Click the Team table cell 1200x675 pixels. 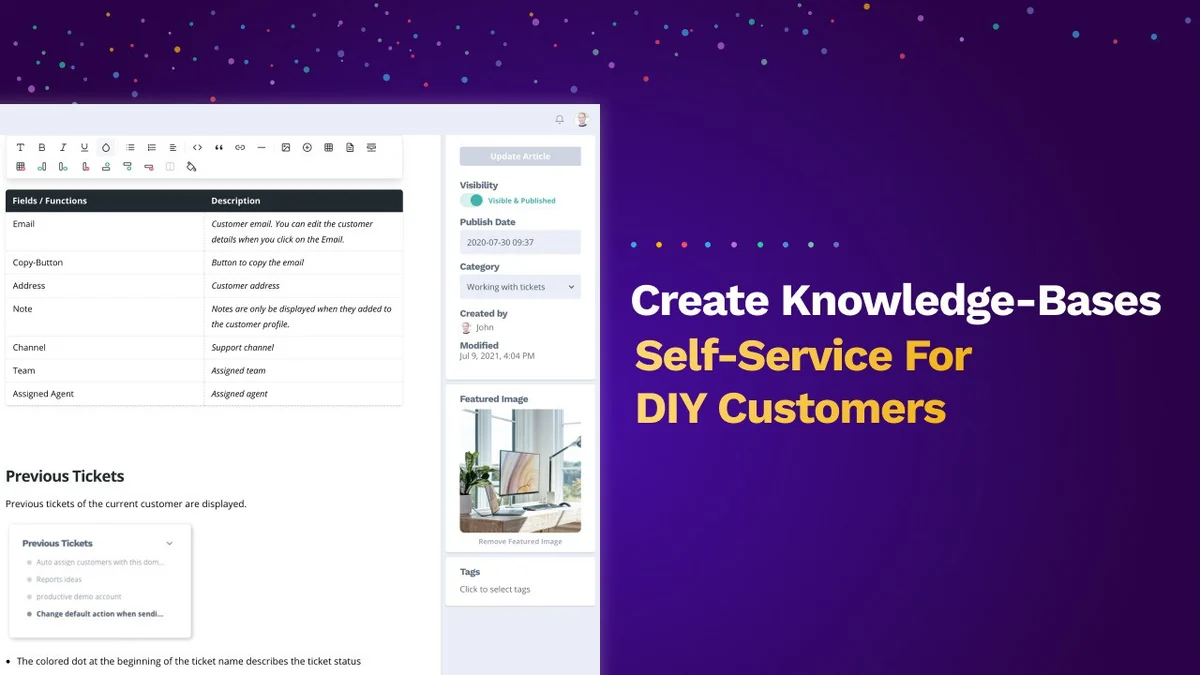(104, 371)
